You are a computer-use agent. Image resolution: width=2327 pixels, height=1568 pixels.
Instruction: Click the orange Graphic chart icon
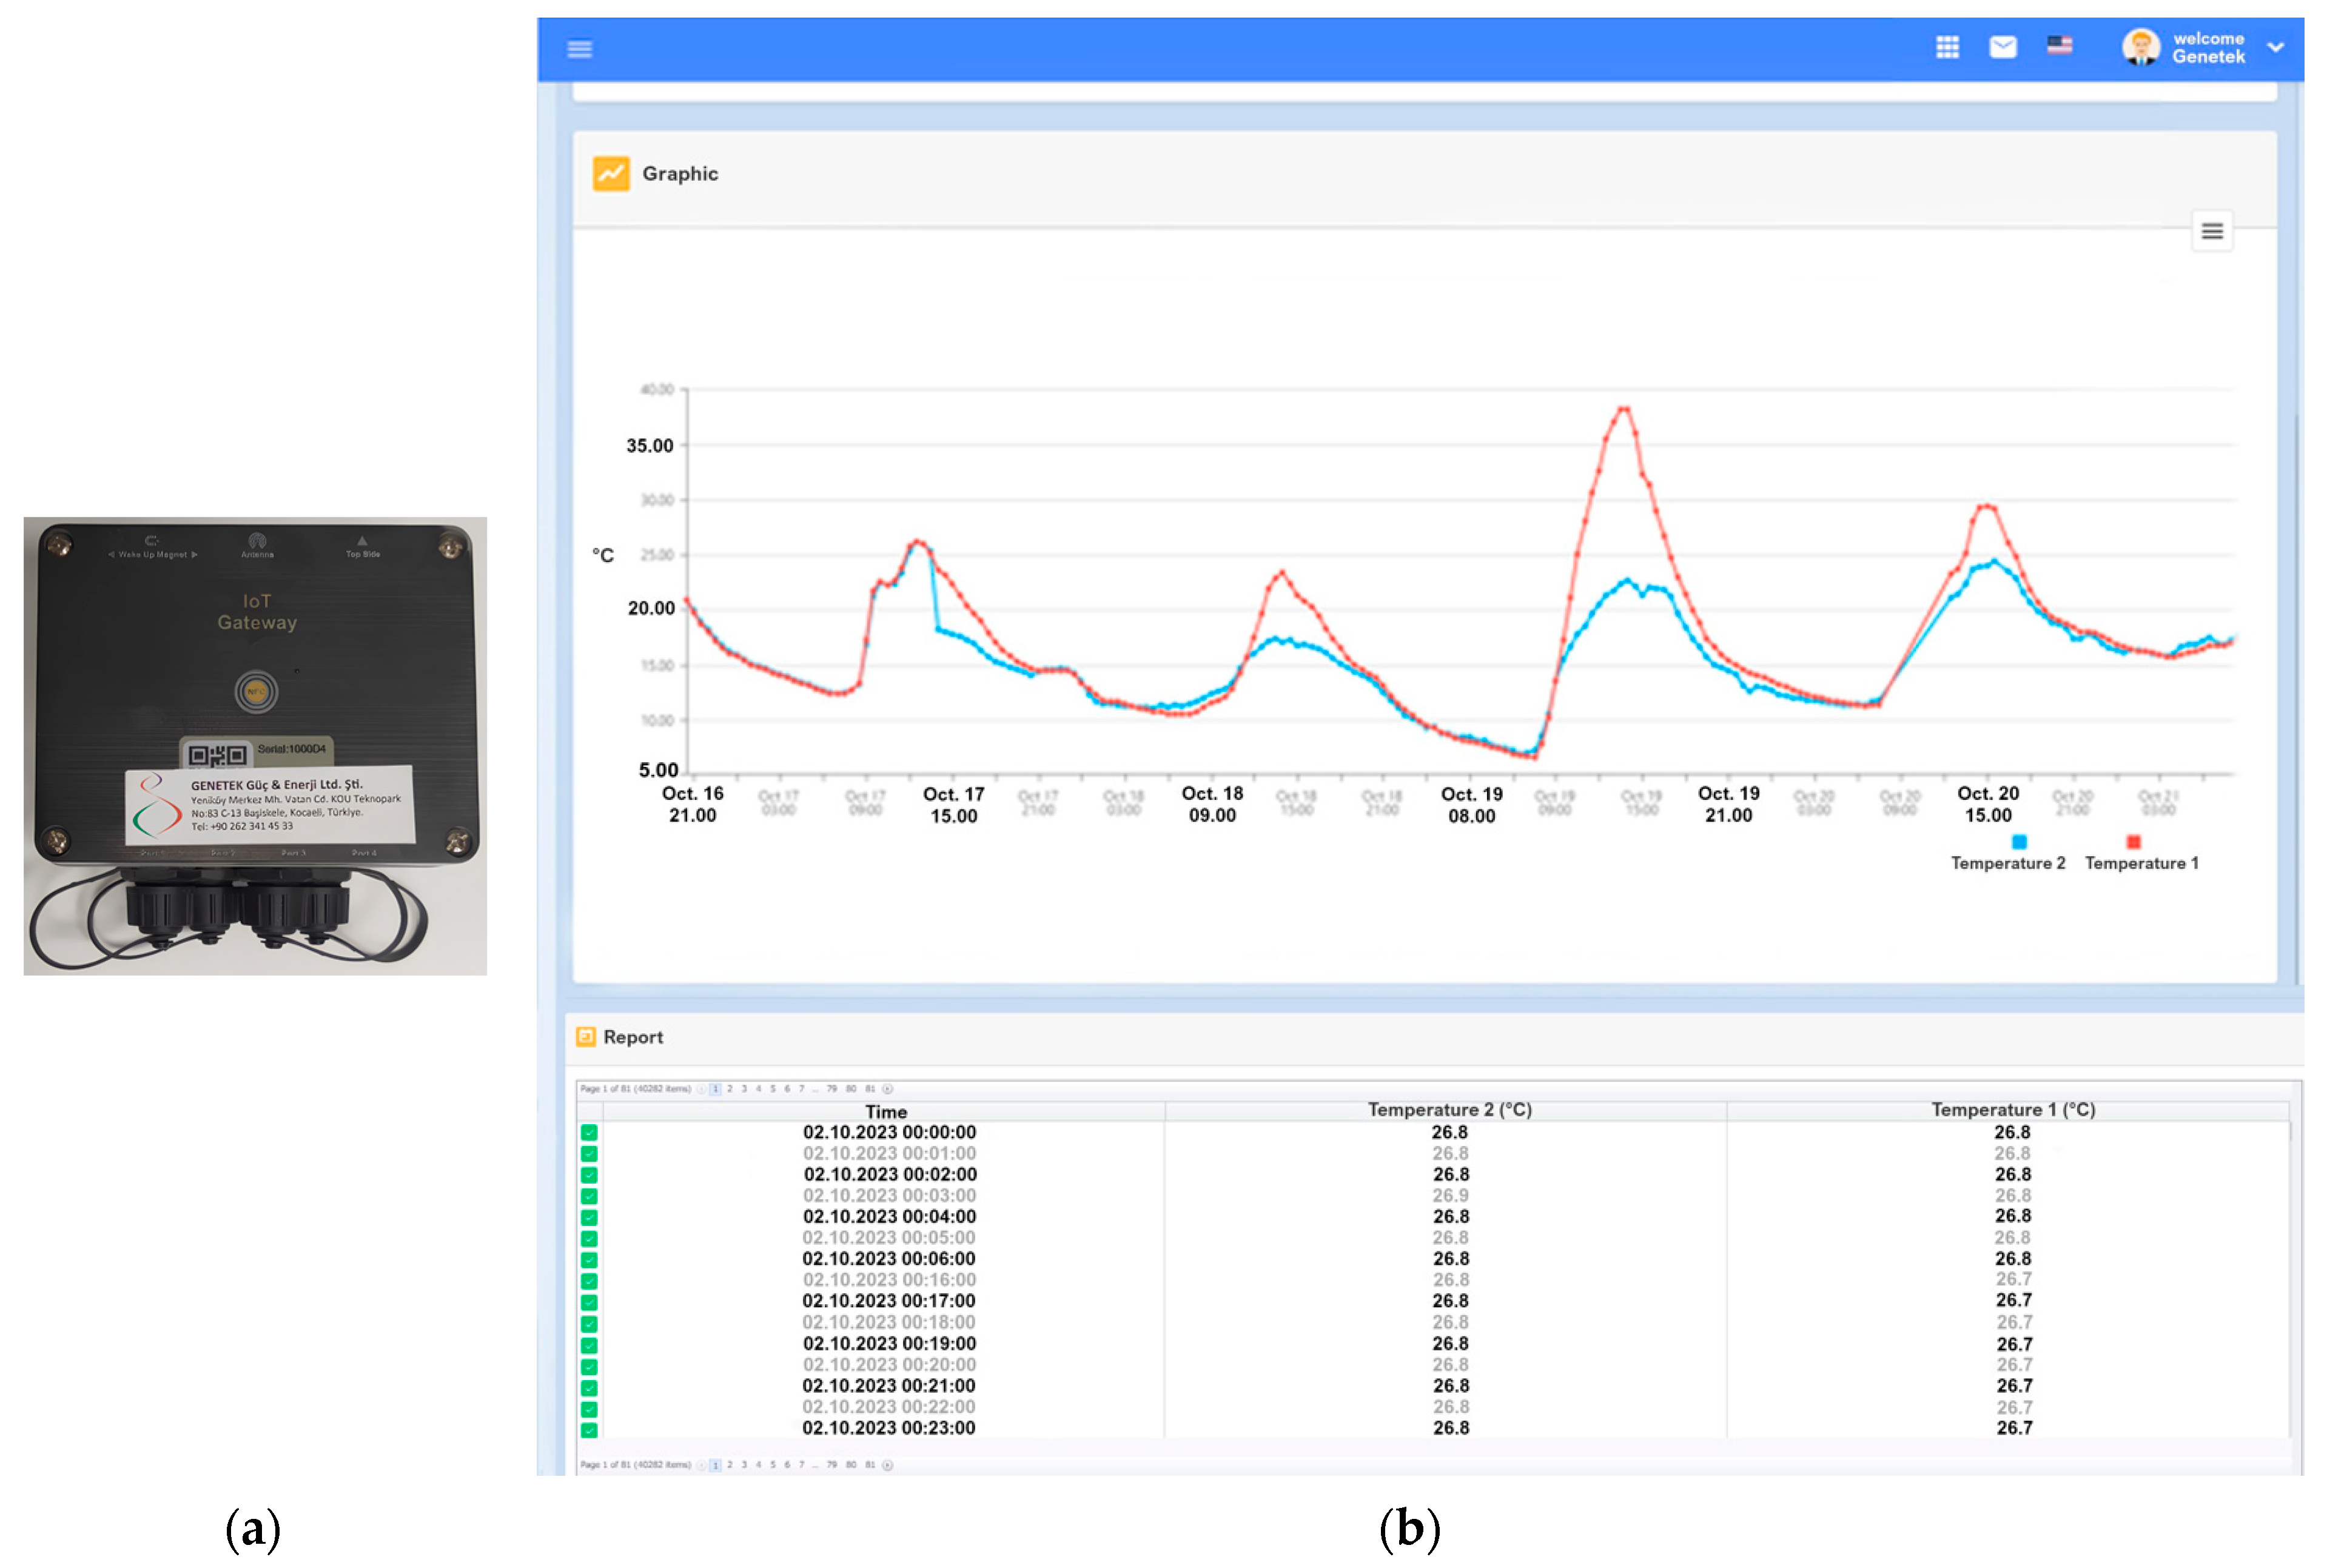[x=611, y=173]
